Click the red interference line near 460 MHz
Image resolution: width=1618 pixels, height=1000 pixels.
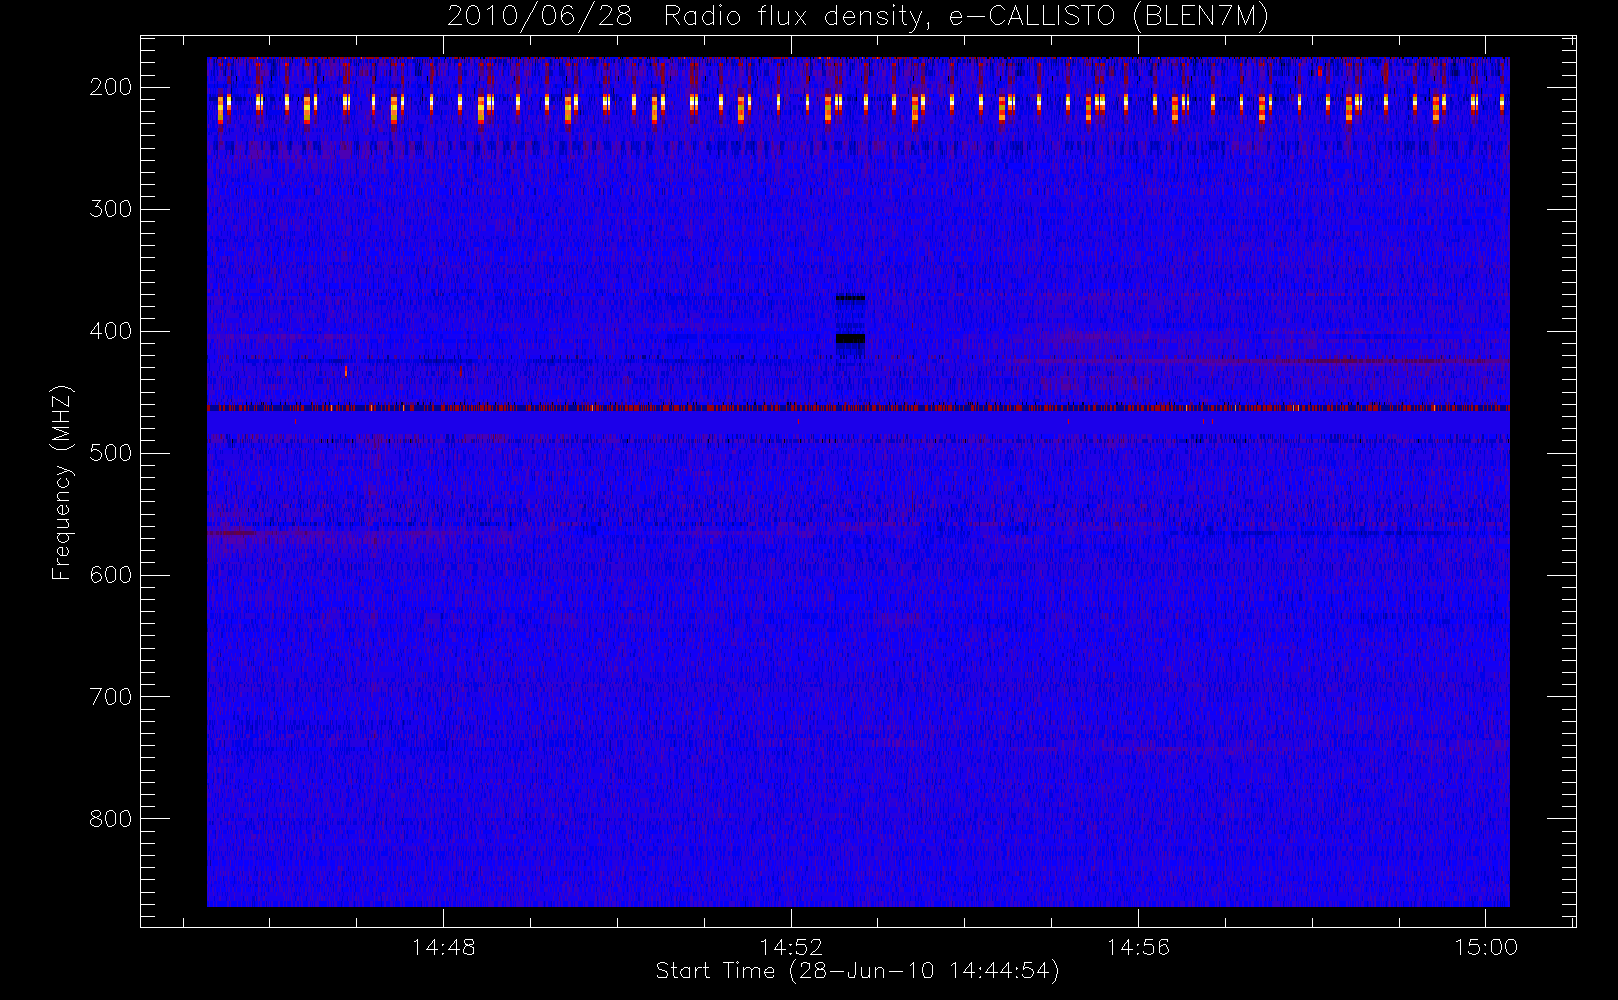pyautogui.click(x=858, y=408)
